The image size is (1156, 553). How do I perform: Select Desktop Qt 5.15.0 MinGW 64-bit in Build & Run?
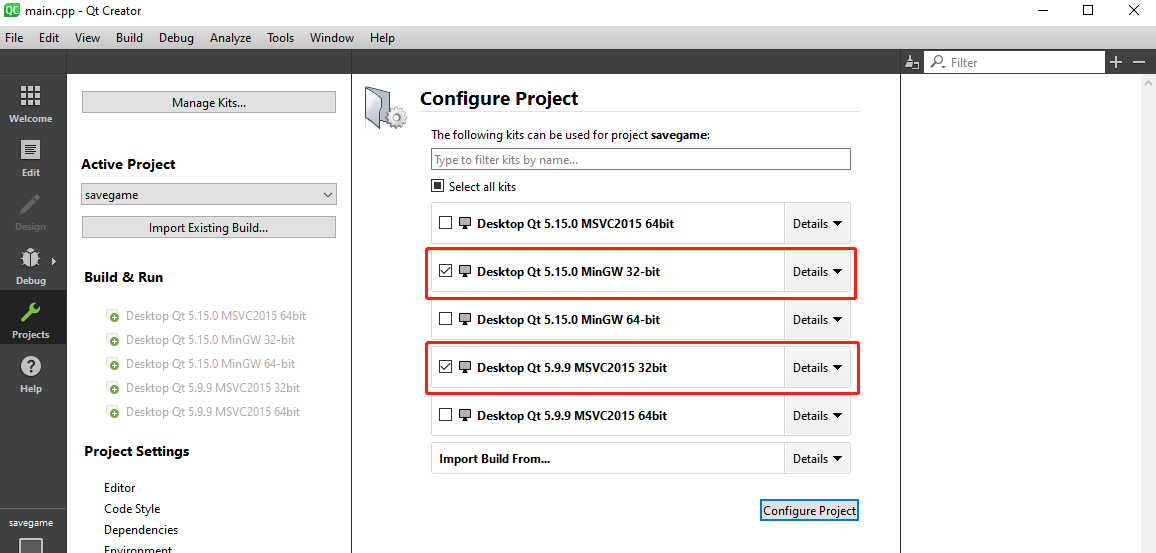click(x=211, y=364)
